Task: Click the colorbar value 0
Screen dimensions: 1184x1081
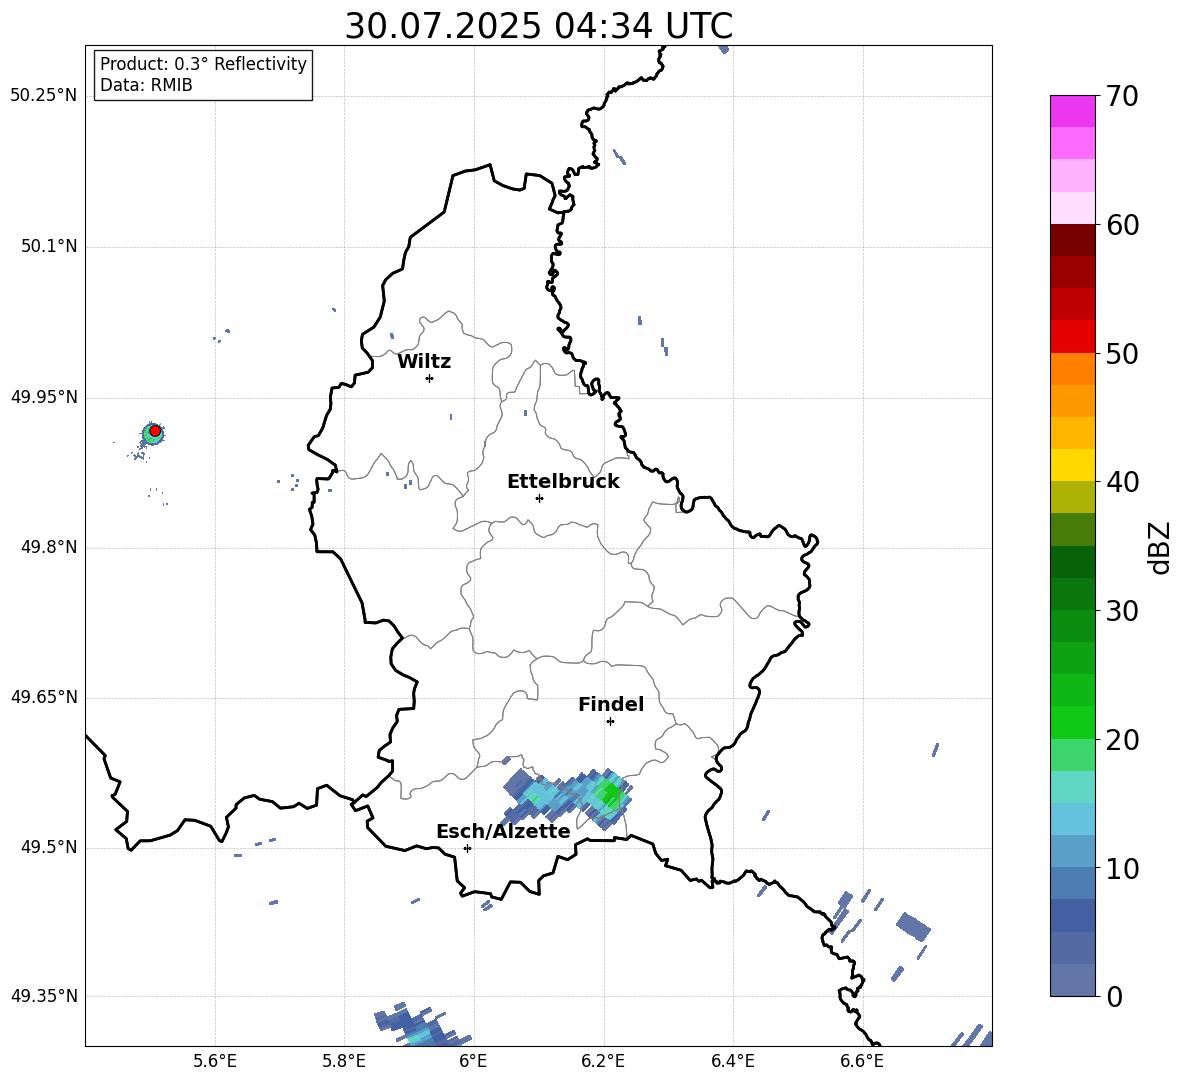Action: coord(1114,996)
